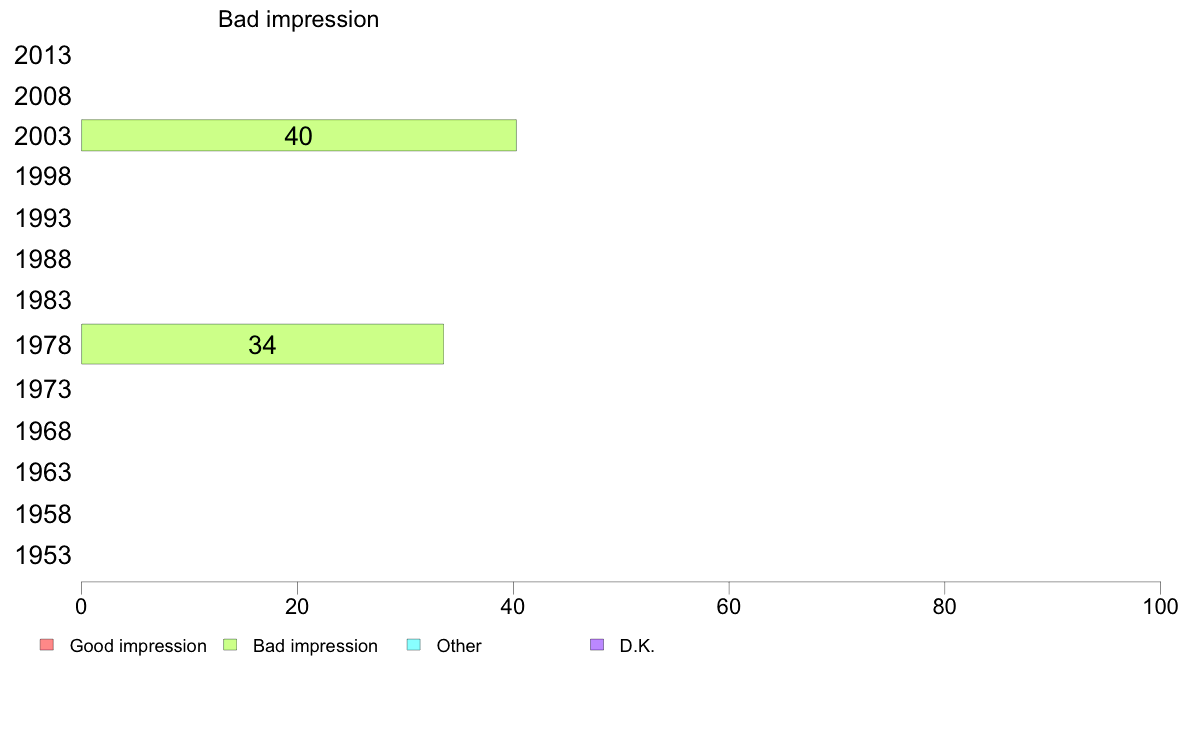Click the 1998 year label
Screen dimensions: 1188x736
tap(42, 177)
